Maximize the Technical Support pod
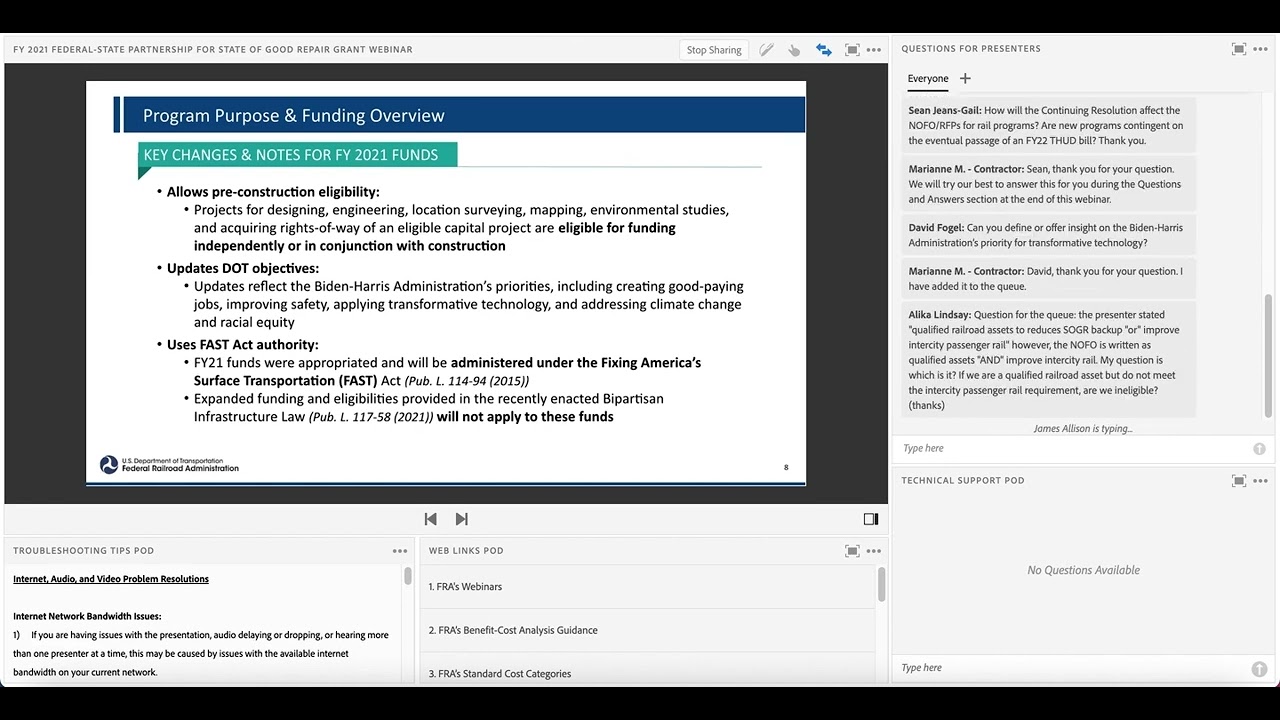1280x720 pixels. coord(1239,481)
